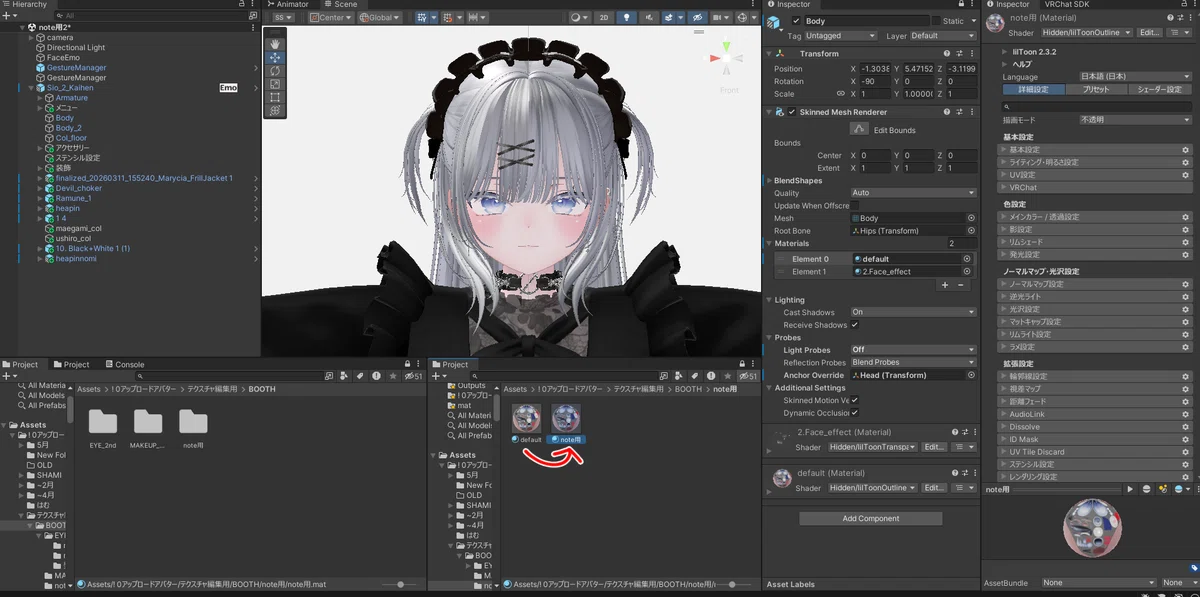
Task: Select the Rotate tool in Scene toolbar
Action: pos(275,71)
